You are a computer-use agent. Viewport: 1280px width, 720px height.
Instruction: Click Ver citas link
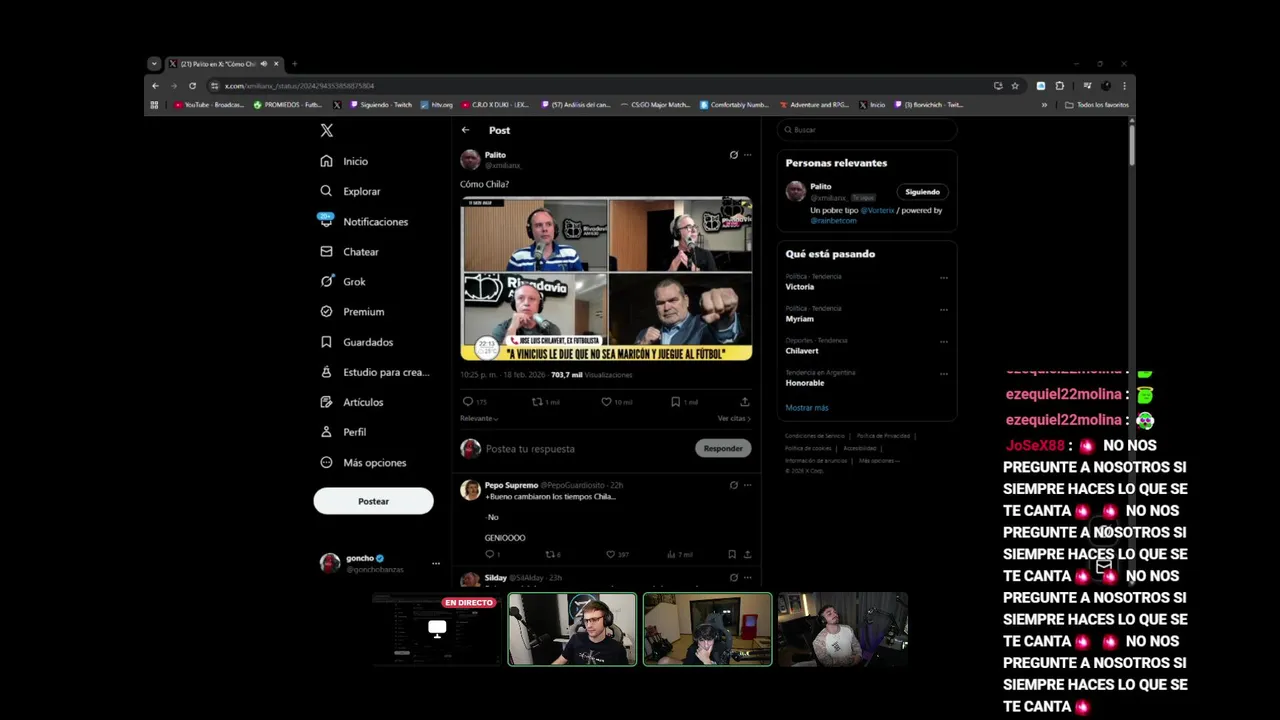coord(734,418)
